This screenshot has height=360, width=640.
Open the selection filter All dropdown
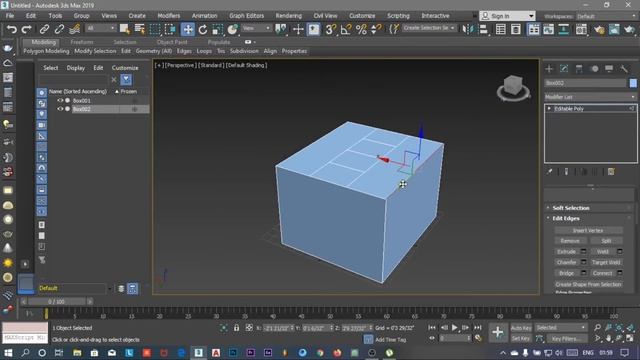coord(101,28)
